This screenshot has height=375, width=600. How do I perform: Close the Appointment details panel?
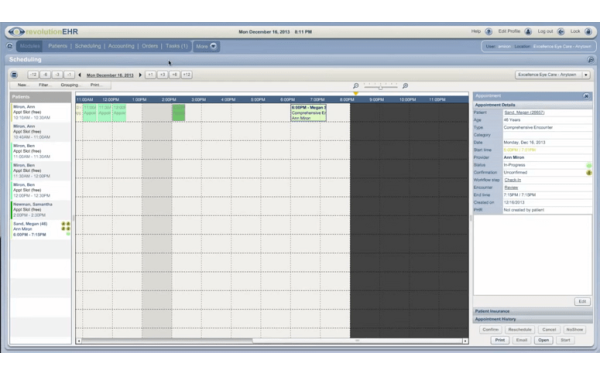586,96
